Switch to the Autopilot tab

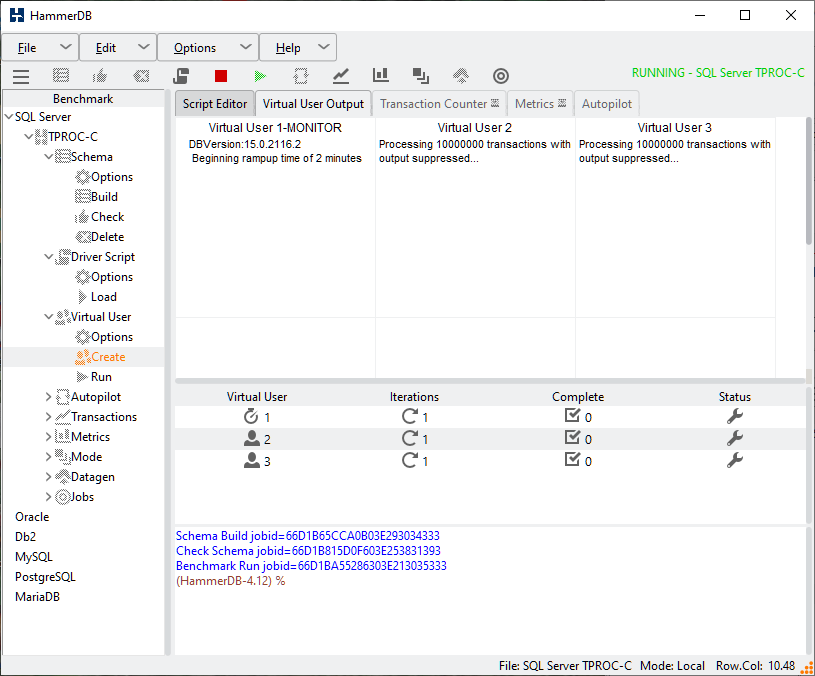click(x=607, y=104)
